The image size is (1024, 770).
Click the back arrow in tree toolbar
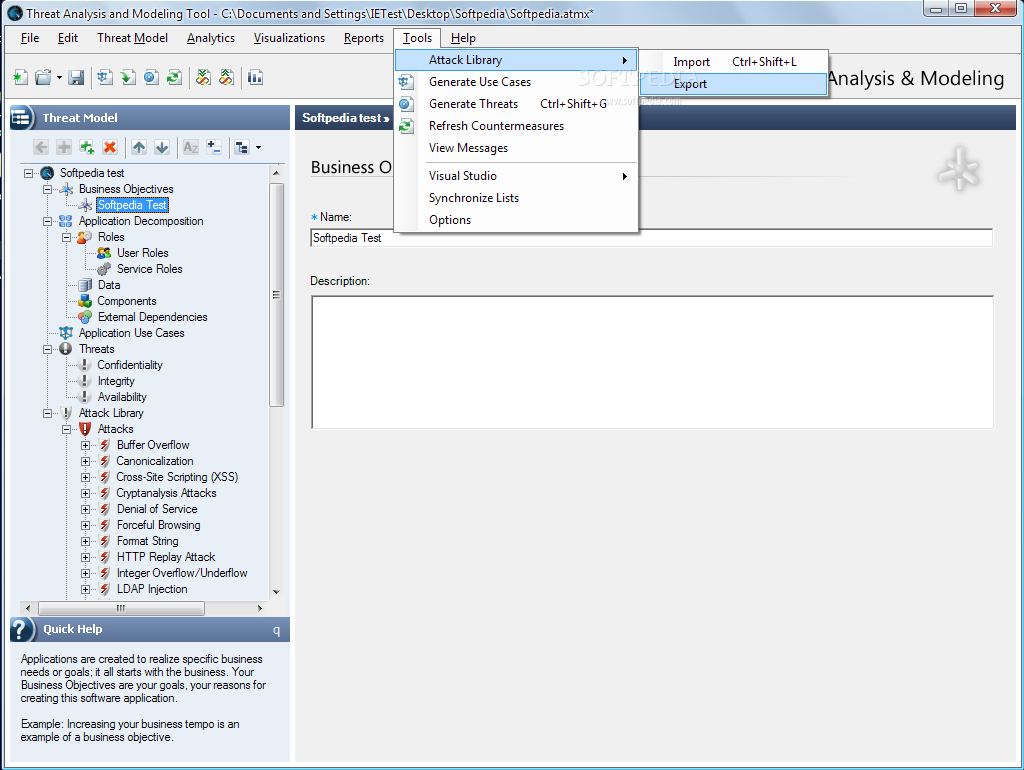tap(40, 148)
